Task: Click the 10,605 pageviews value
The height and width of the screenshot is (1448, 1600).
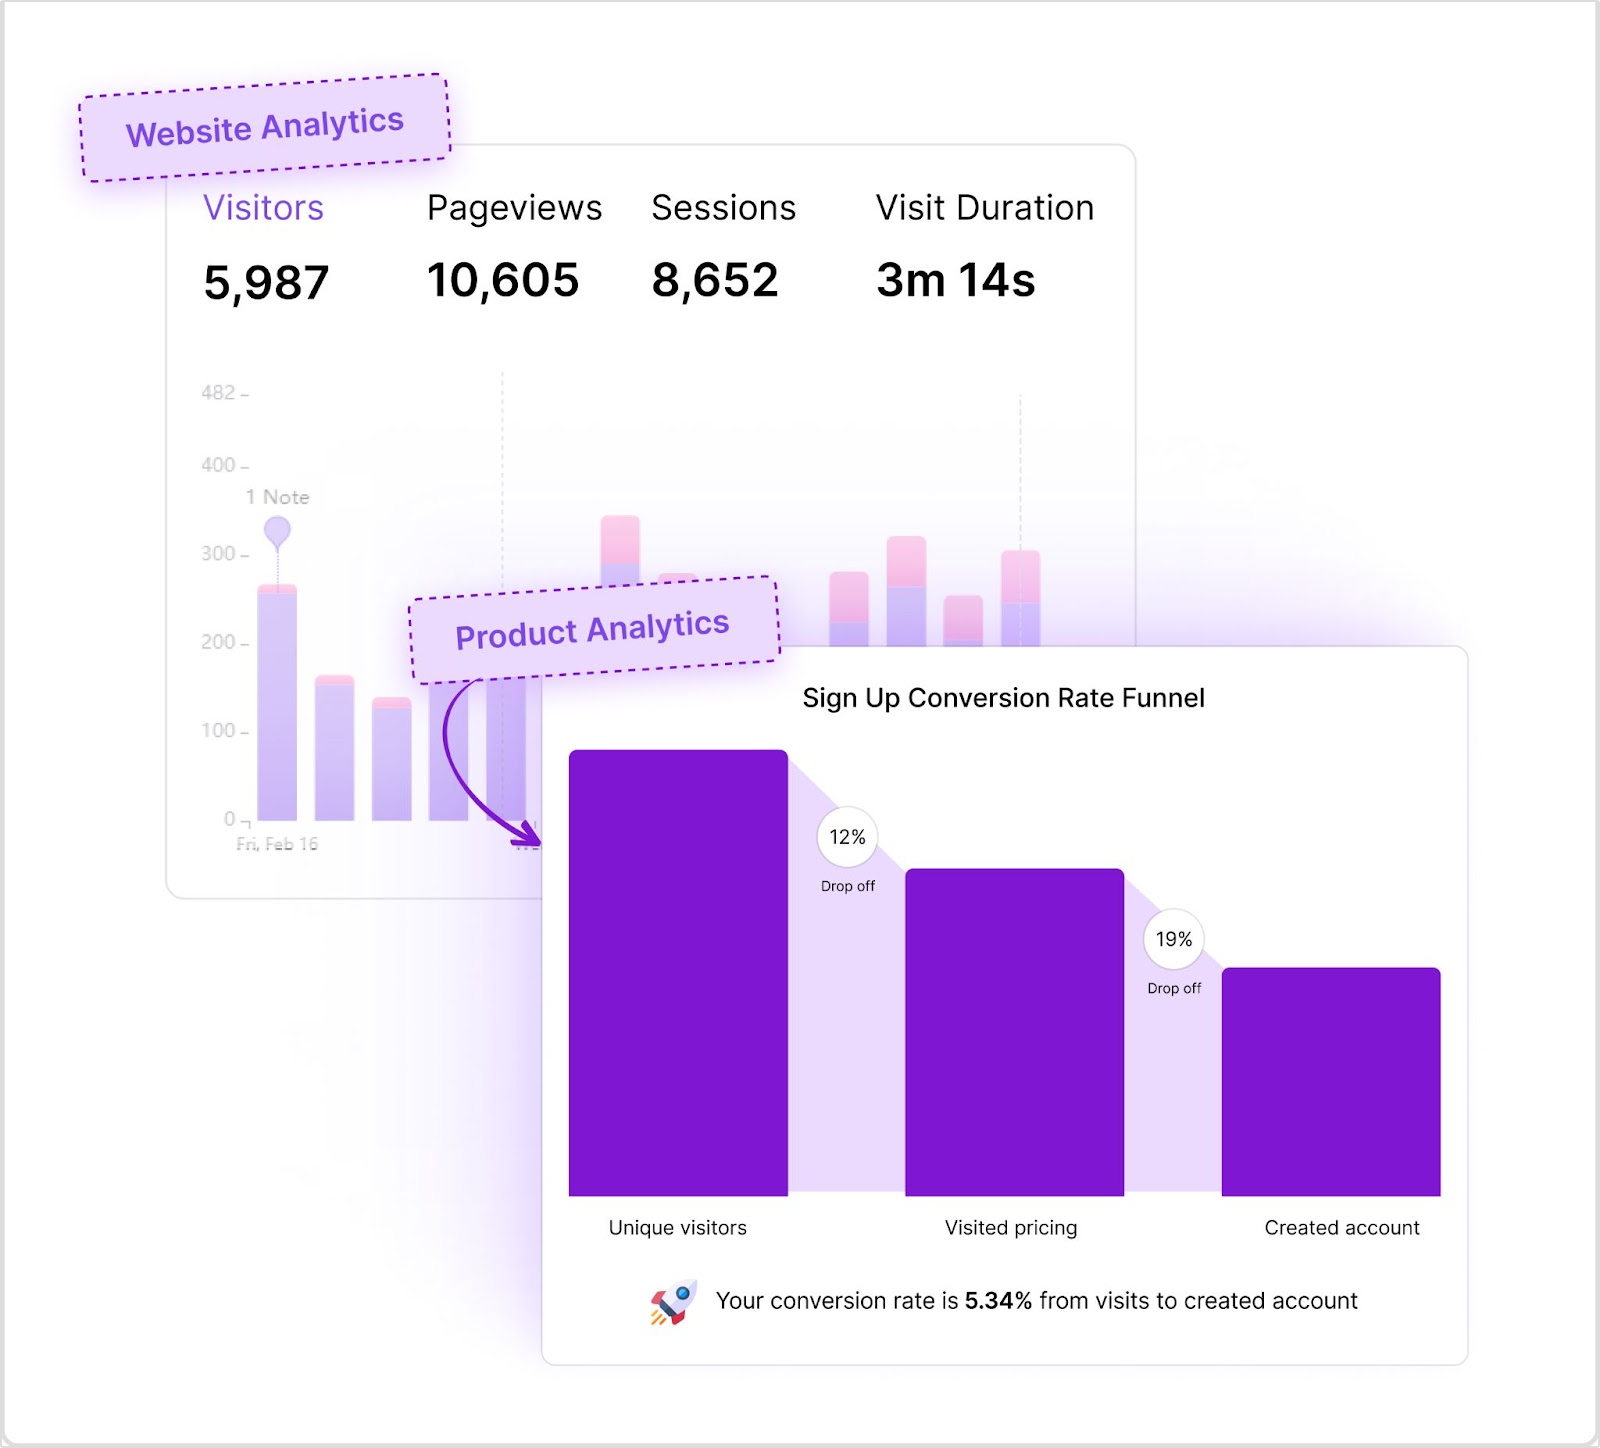Action: (x=503, y=280)
